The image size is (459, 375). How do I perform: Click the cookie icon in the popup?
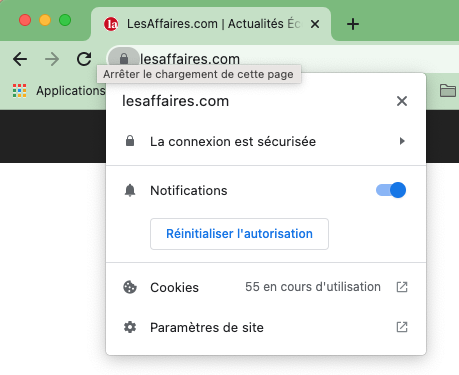pos(130,287)
